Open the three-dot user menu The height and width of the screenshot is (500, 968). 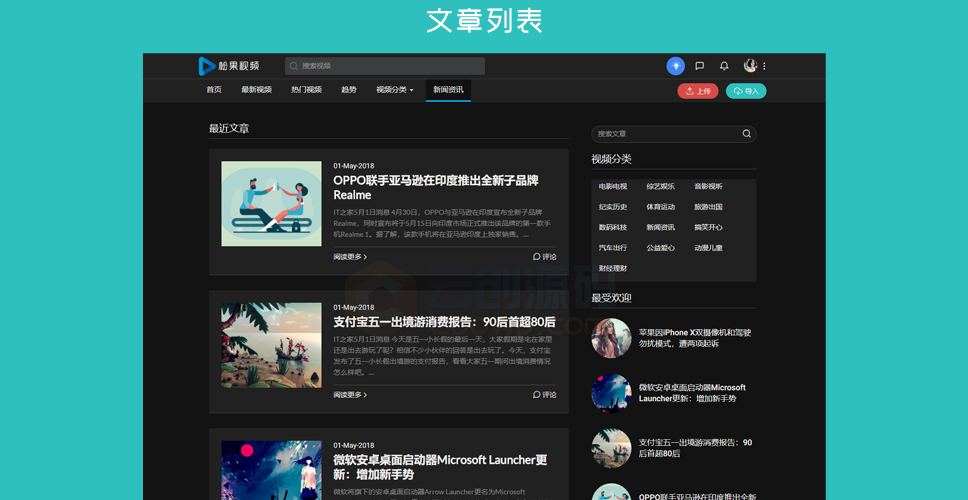coord(764,66)
